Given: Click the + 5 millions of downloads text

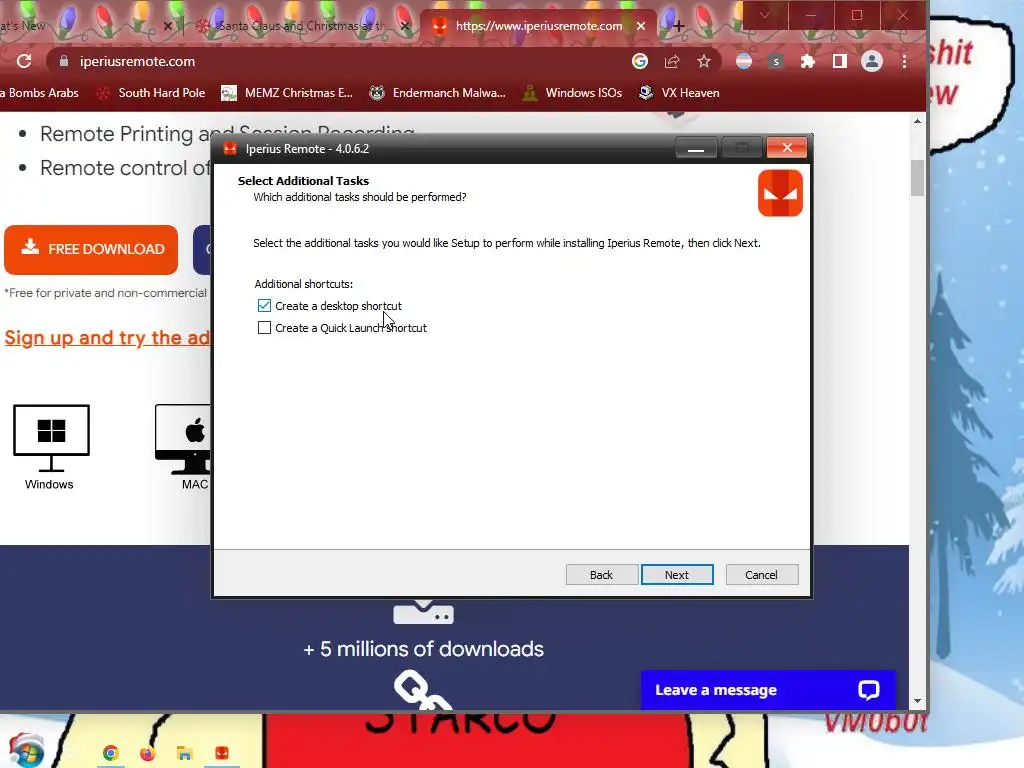Looking at the screenshot, I should (x=423, y=649).
